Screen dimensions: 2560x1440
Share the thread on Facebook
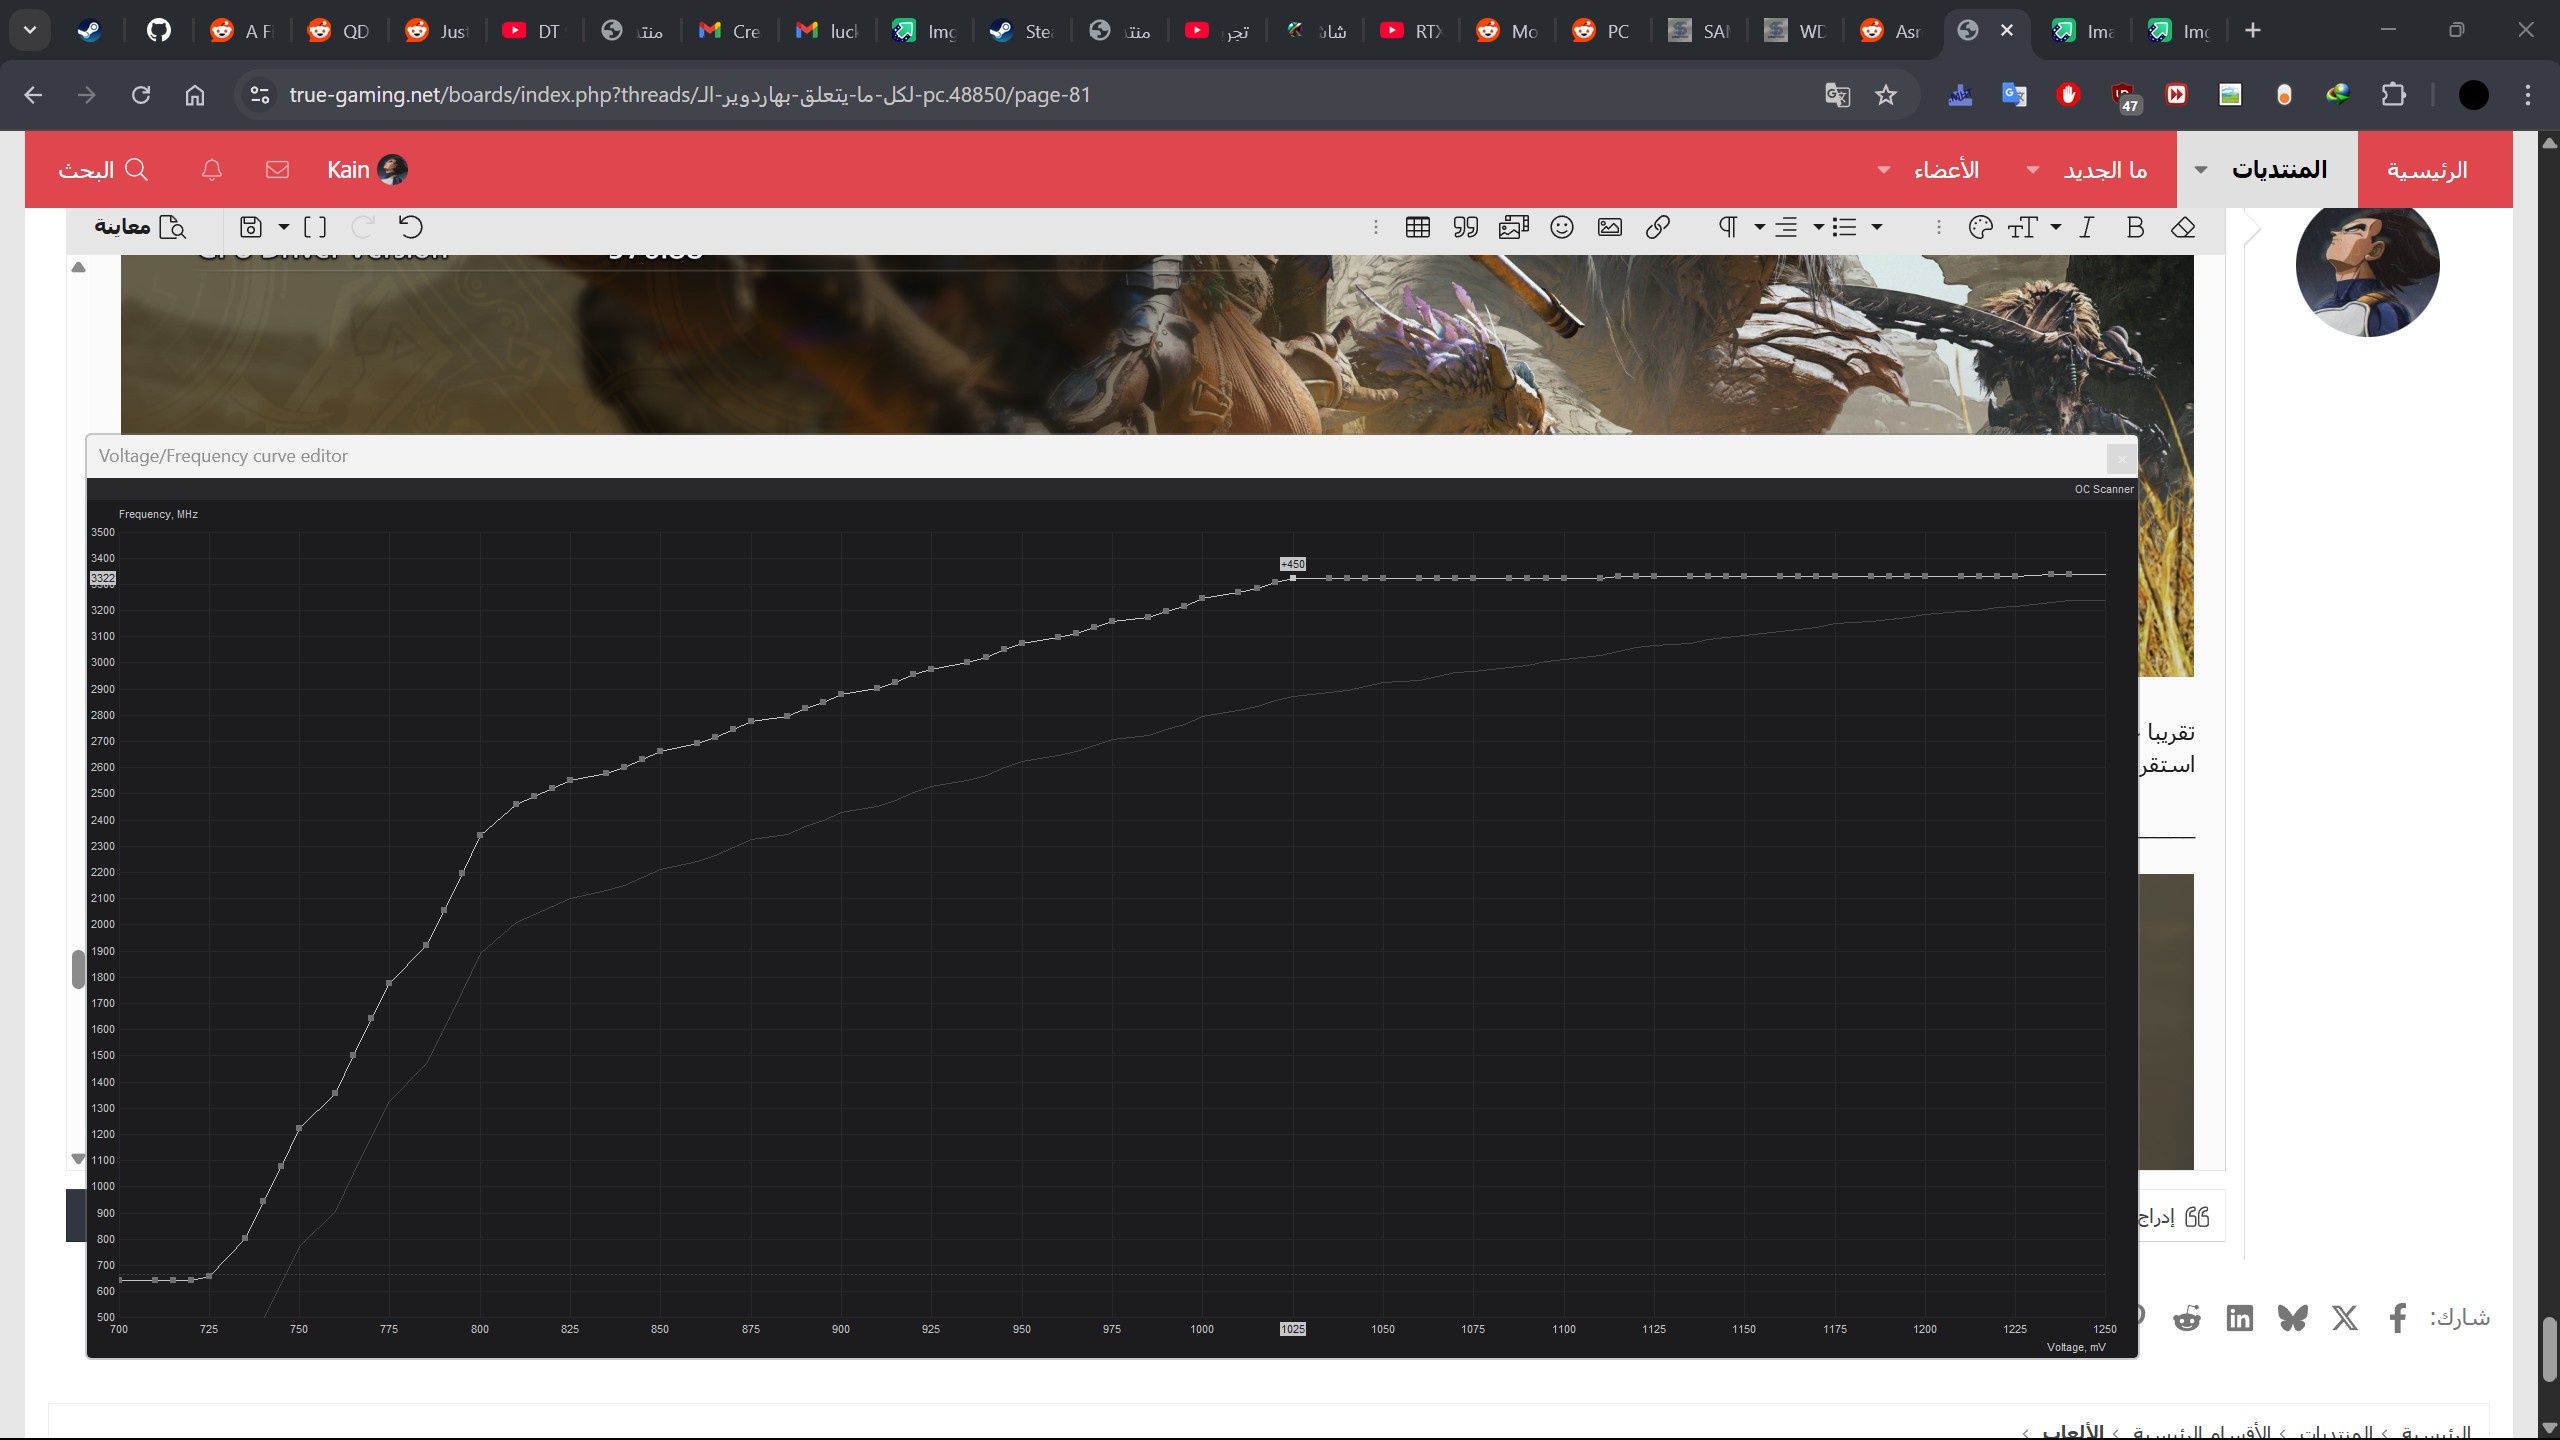2397,1318
